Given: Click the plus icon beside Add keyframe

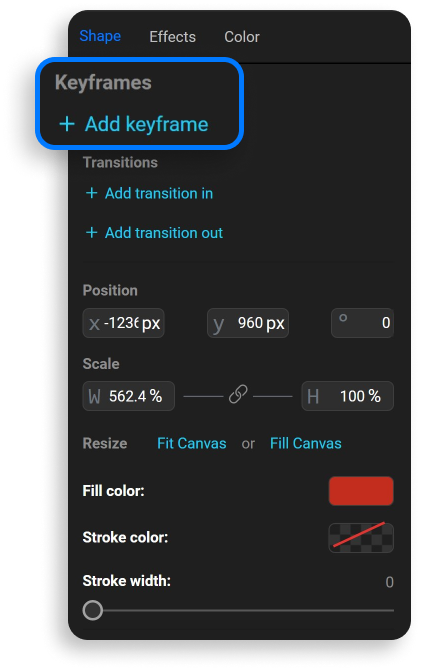Looking at the screenshot, I should coord(67,124).
